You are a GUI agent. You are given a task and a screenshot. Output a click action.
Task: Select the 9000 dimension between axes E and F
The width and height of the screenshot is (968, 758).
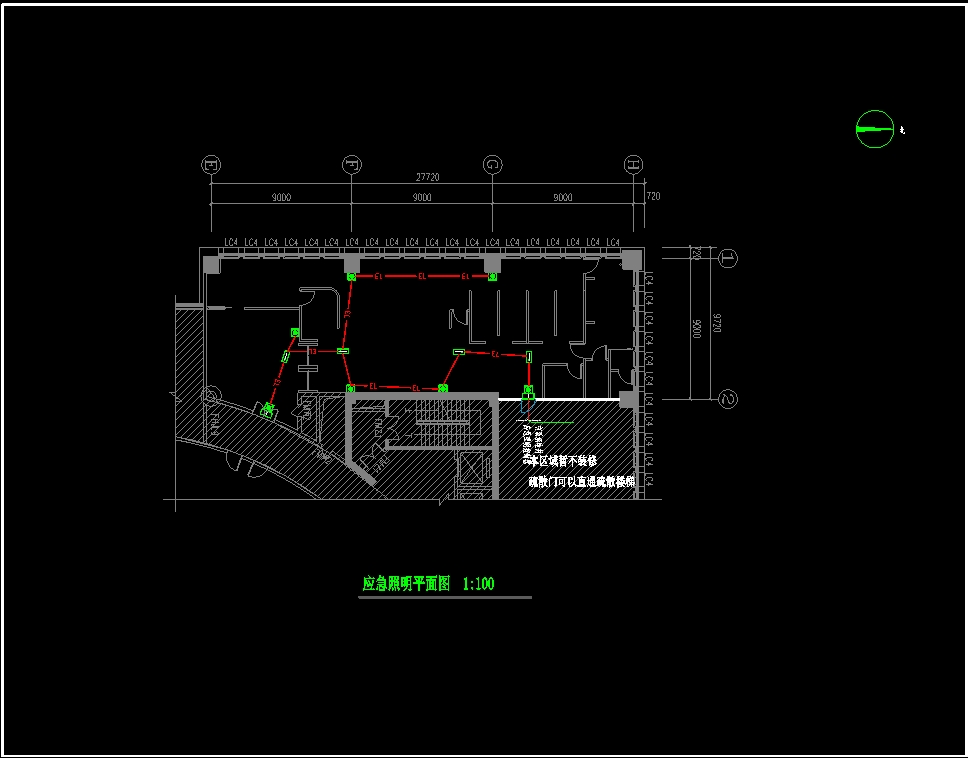[x=281, y=198]
